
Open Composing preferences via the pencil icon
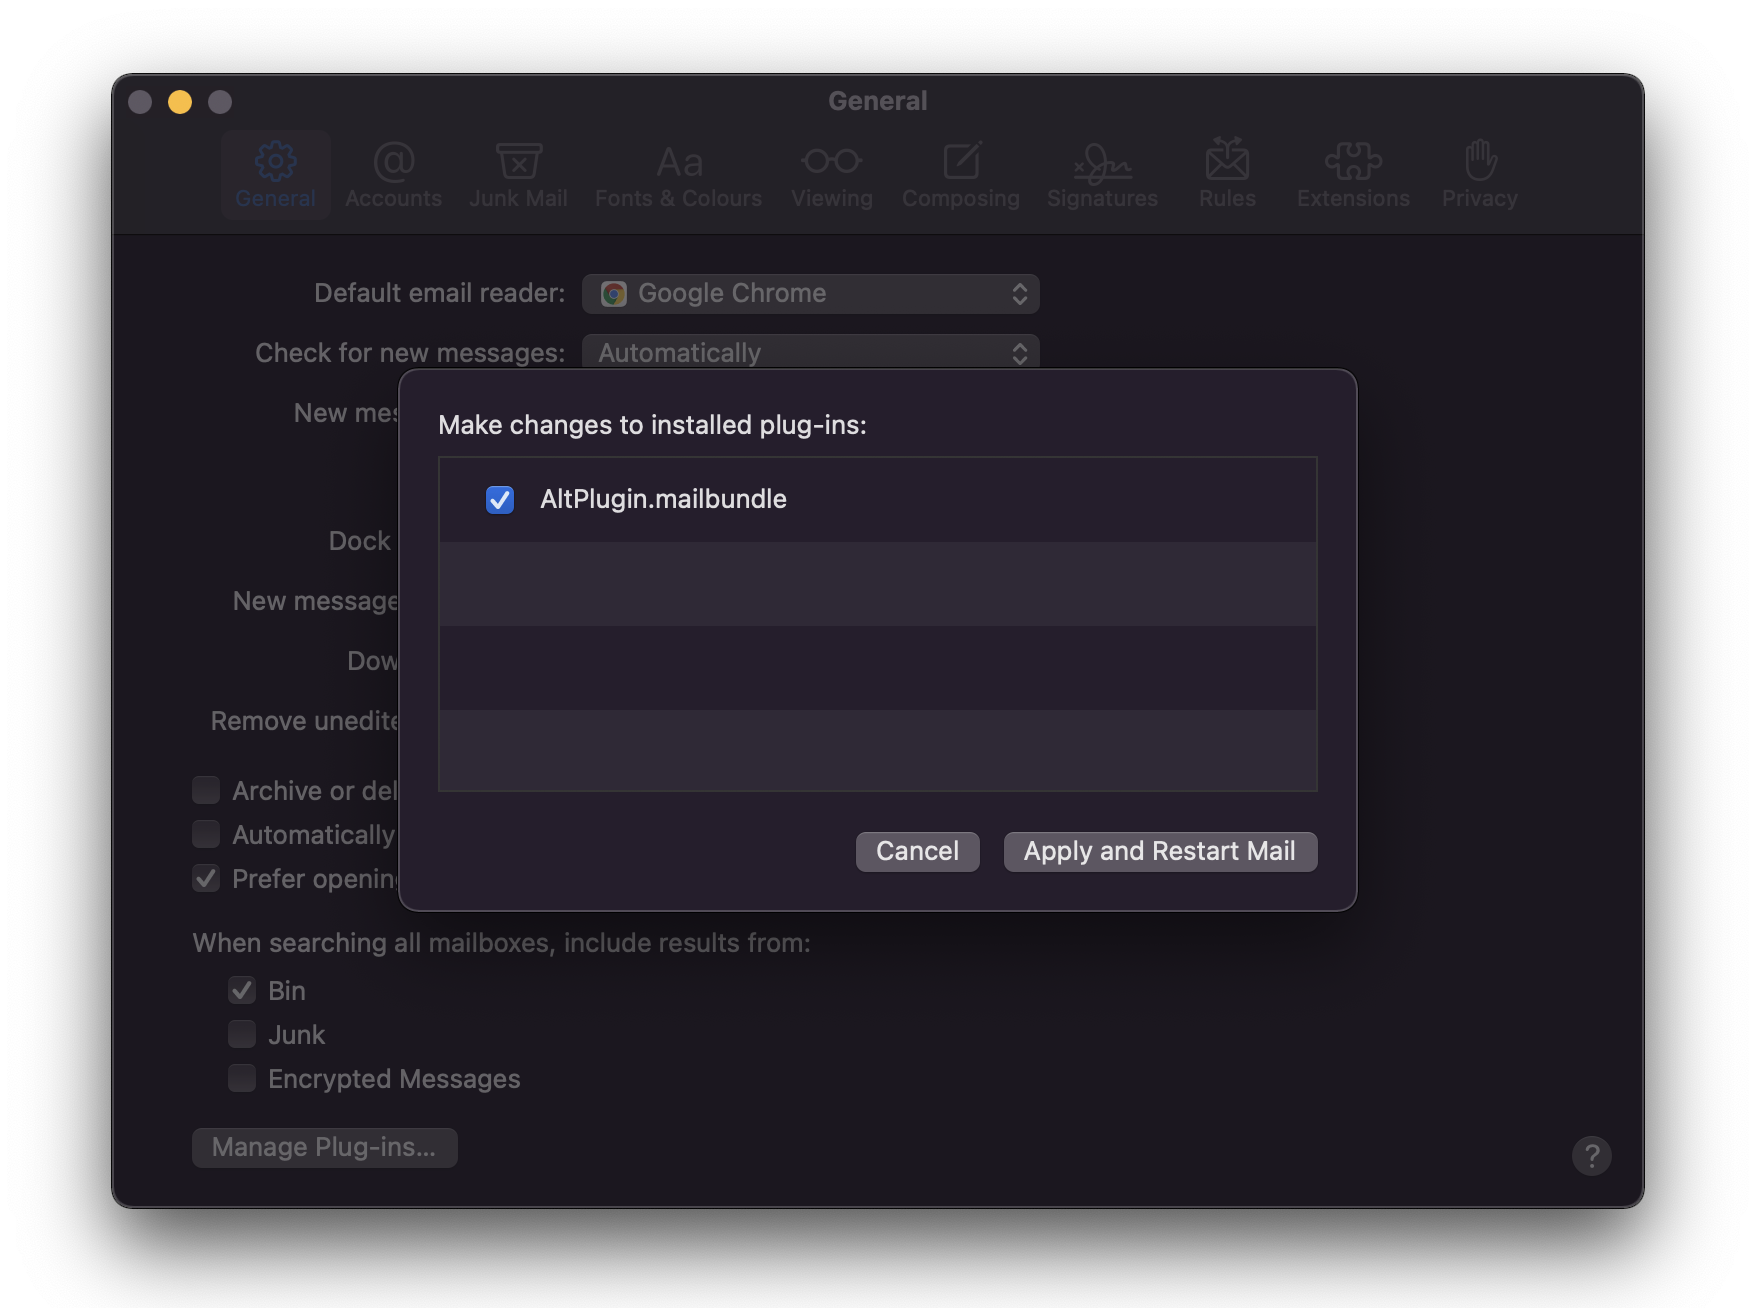(961, 161)
